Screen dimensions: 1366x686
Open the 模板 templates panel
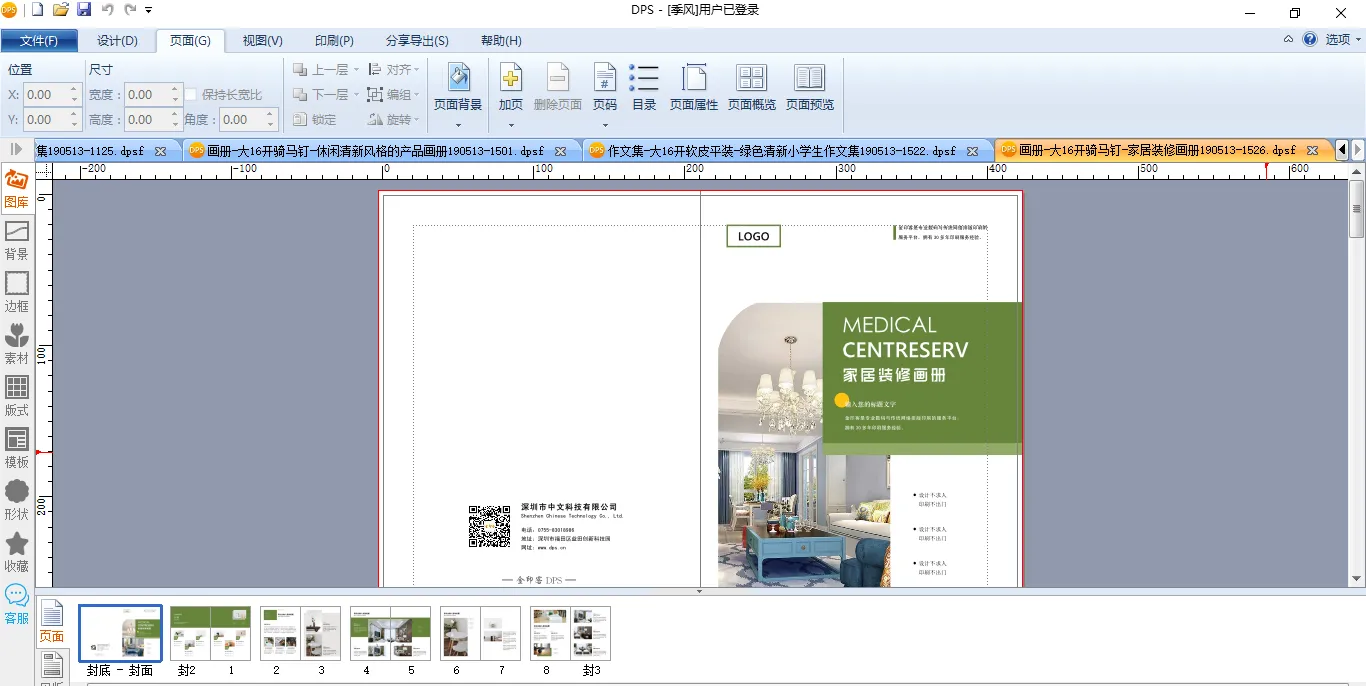[x=17, y=447]
